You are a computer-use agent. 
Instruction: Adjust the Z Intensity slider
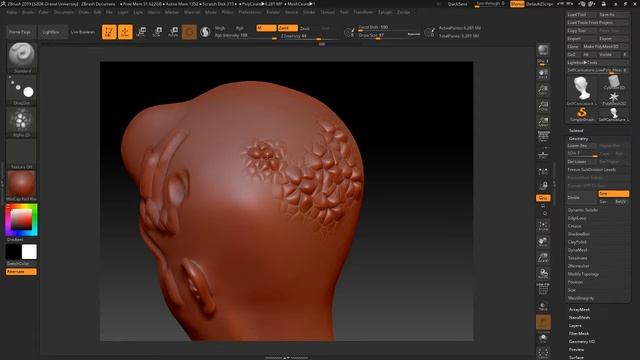pyautogui.click(x=309, y=37)
